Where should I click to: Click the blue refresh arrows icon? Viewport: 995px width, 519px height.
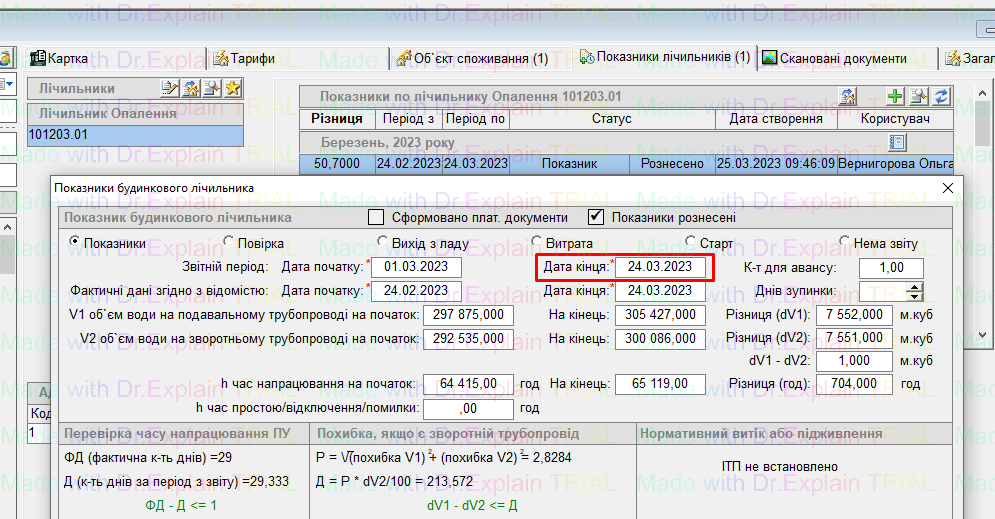[941, 97]
